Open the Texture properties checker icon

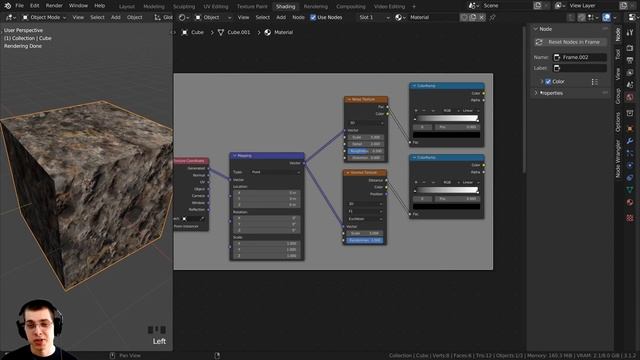click(x=630, y=218)
